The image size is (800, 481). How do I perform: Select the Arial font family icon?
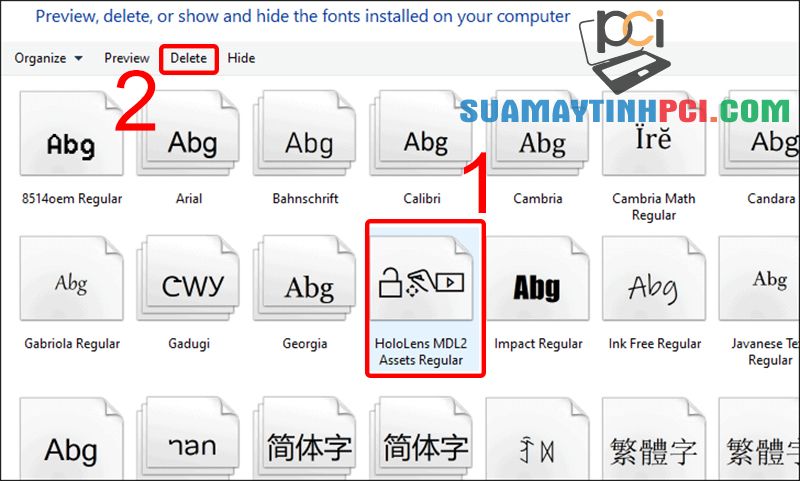[188, 134]
